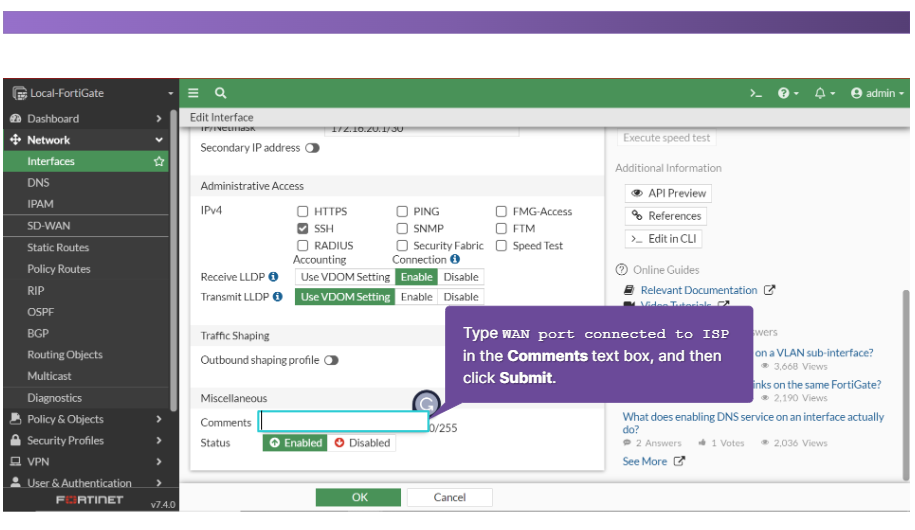Viewport: 915px width, 530px height.
Task: Open the Relevant Documentation link
Action: click(x=699, y=290)
